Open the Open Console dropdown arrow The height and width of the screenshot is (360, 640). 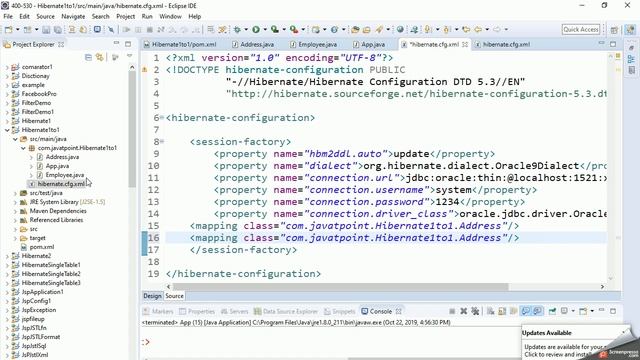592,311
